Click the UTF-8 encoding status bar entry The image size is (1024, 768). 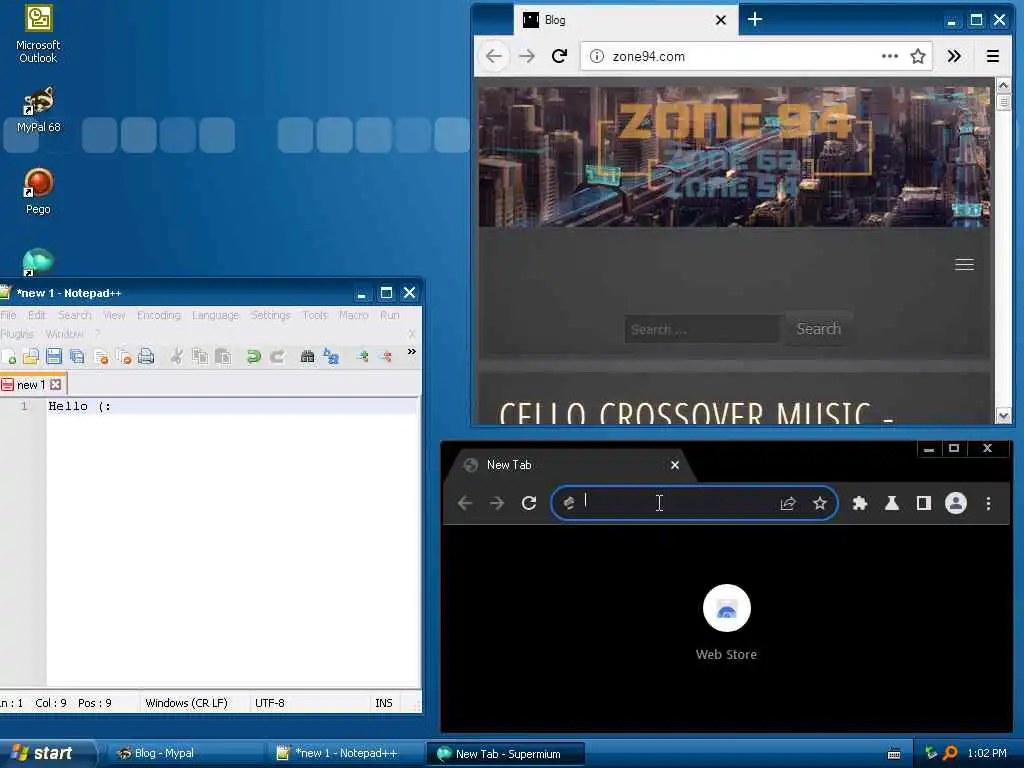(x=270, y=703)
